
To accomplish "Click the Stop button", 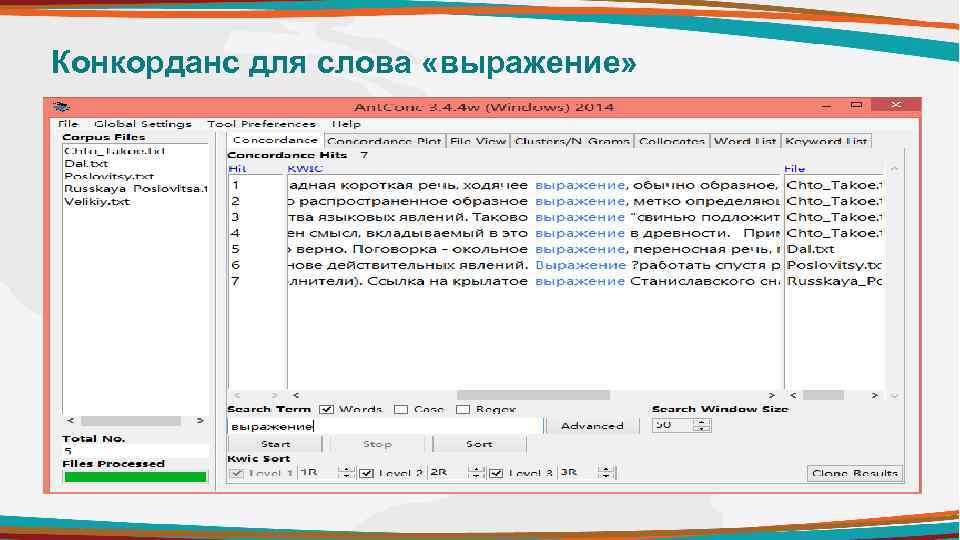I will click(377, 444).
